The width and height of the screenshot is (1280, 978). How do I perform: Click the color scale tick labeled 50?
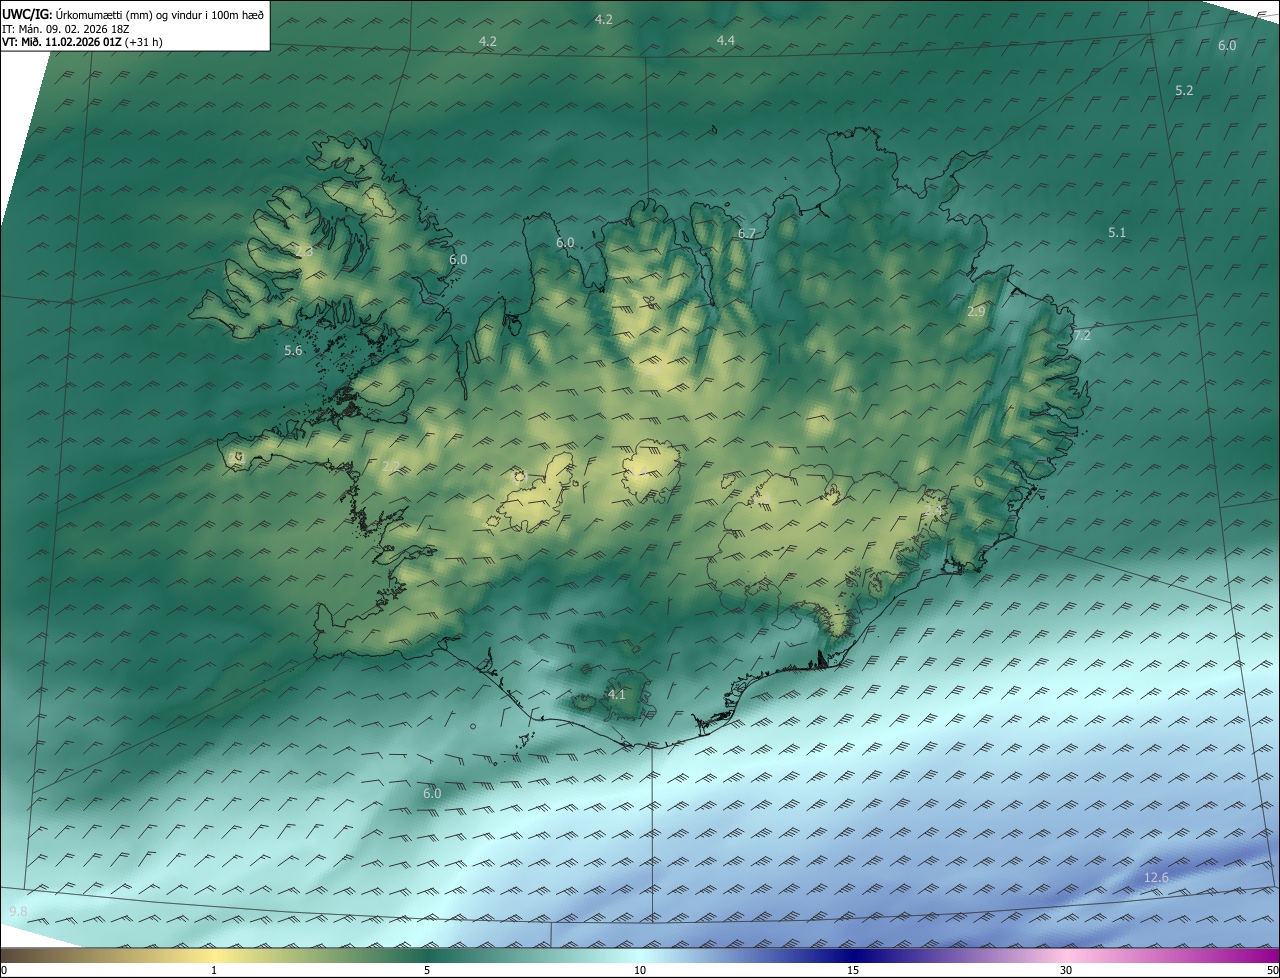coord(1272,970)
